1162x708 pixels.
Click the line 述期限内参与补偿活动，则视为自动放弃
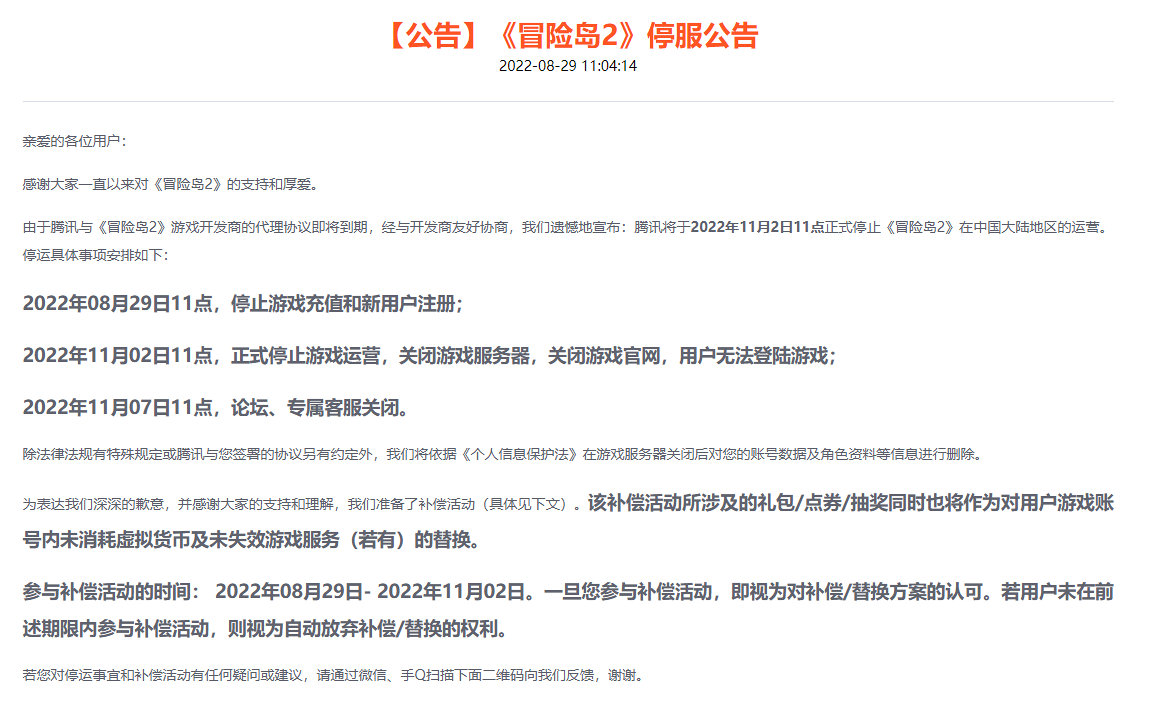(x=267, y=629)
